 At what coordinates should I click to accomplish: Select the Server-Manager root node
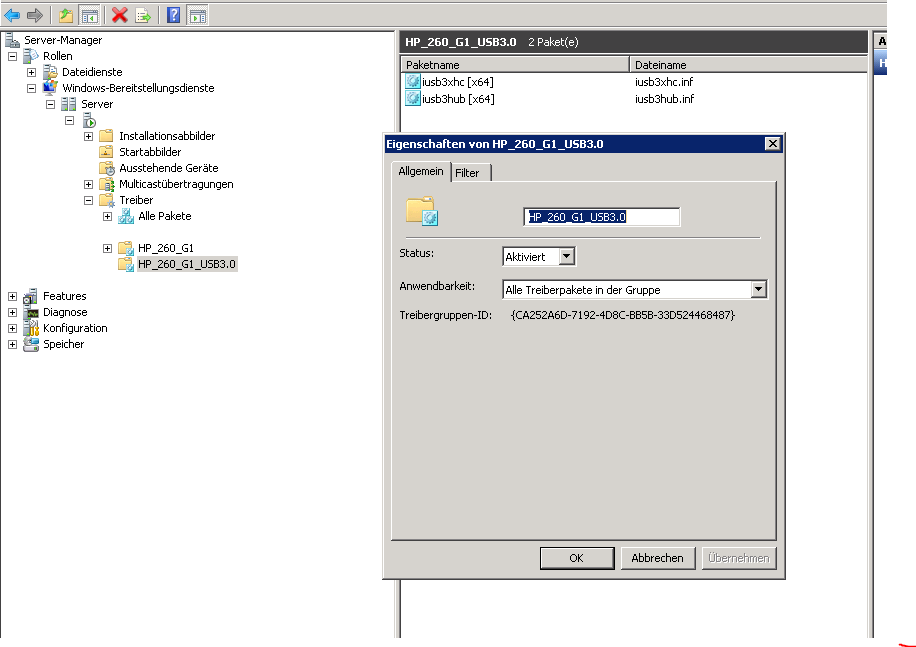pos(63,40)
